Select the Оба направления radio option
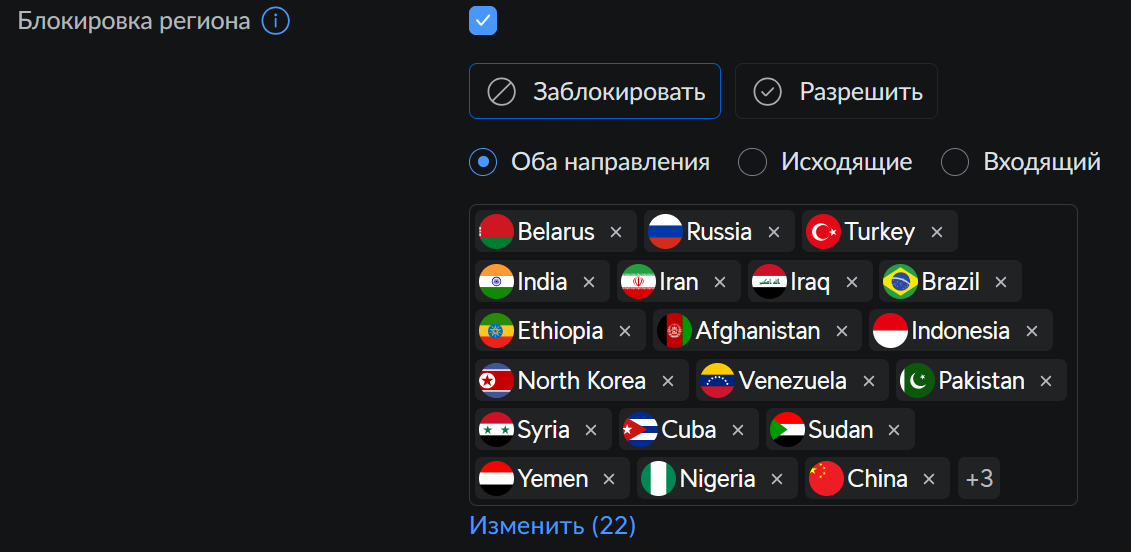Image resolution: width=1131 pixels, height=552 pixels. 483,162
